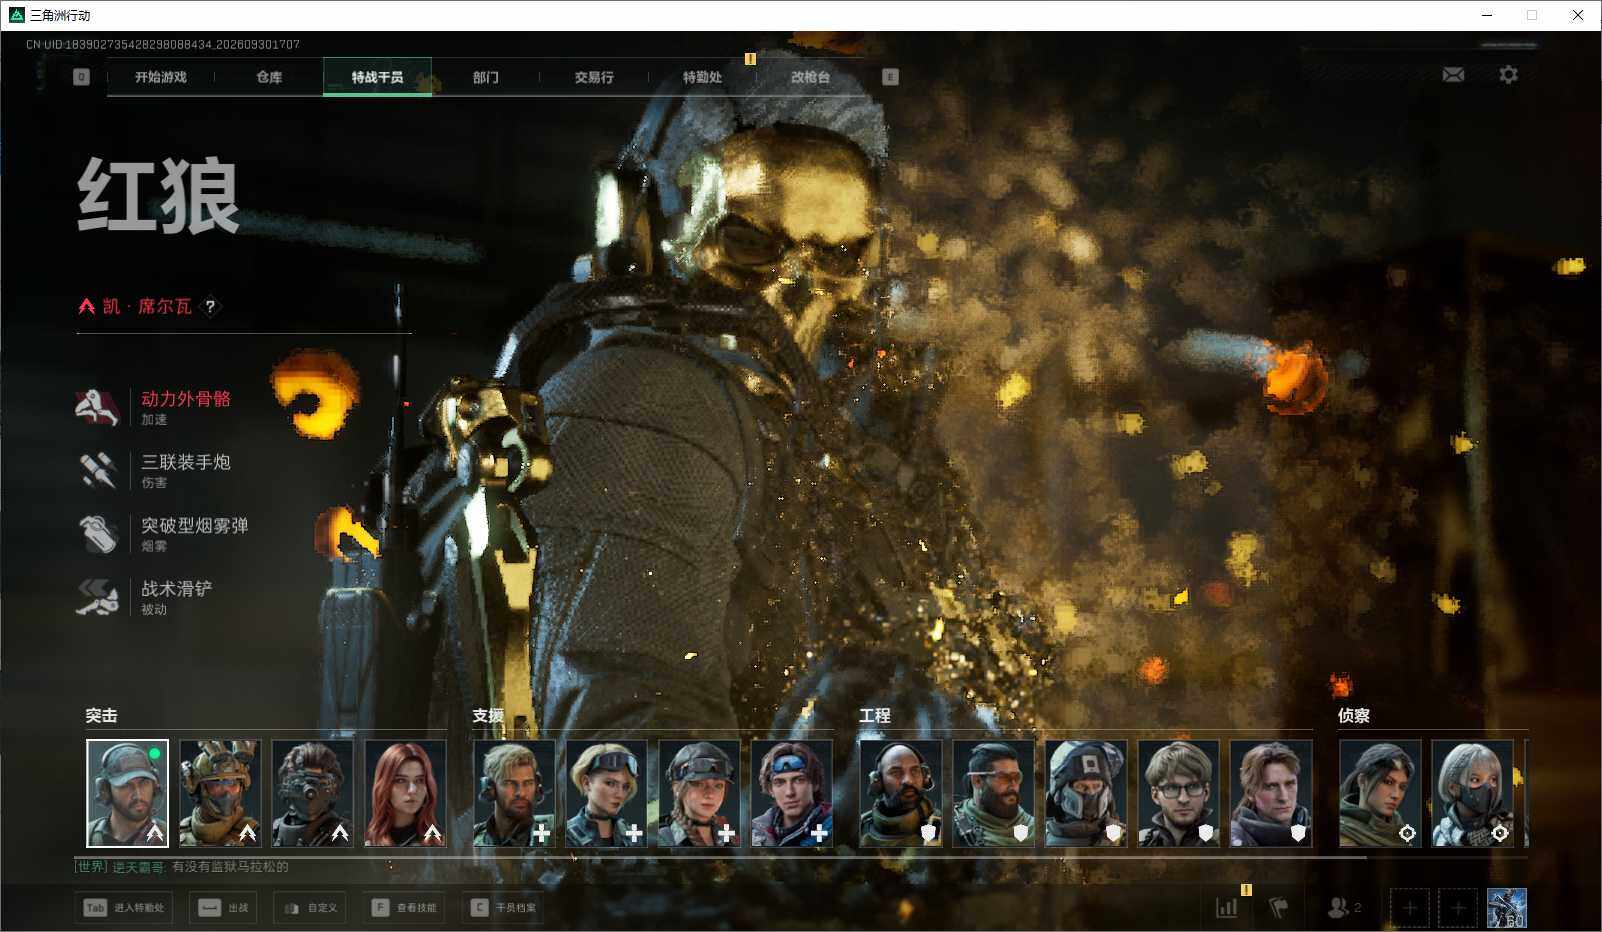The width and height of the screenshot is (1602, 932).
Task: Click the Q previous tab key icon
Action: tap(81, 77)
